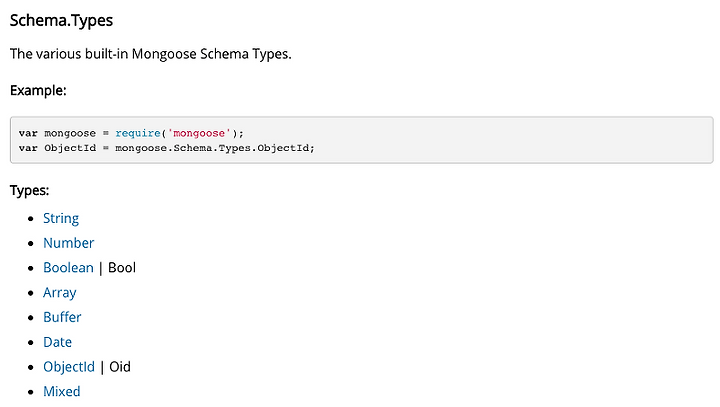Image resolution: width=720 pixels, height=407 pixels.
Task: Click the Schema.Types heading
Action: 61,21
